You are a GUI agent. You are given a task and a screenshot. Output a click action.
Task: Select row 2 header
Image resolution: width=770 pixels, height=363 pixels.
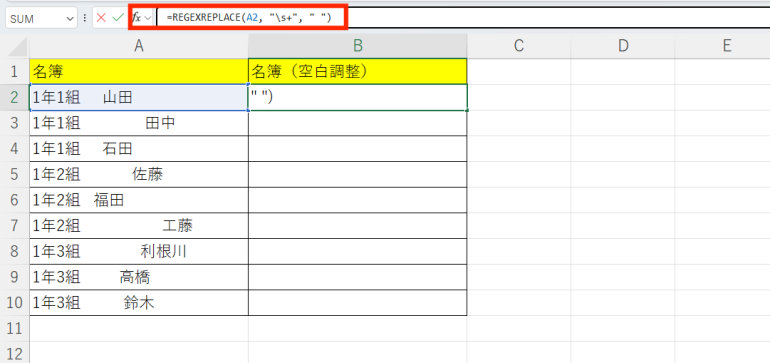pos(15,97)
